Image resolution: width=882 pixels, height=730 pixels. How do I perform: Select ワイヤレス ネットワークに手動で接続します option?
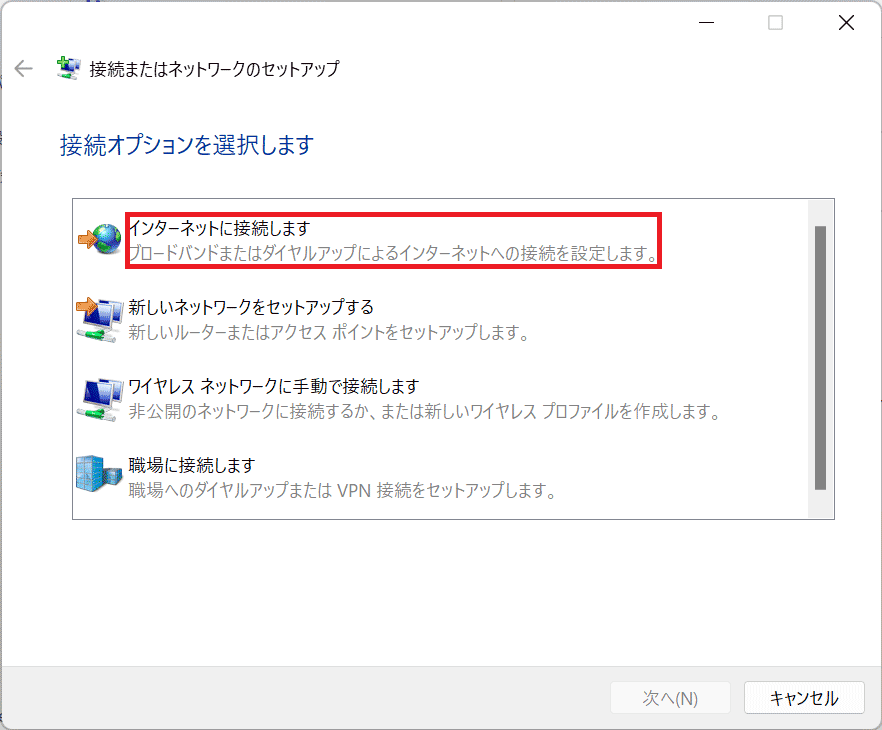(x=273, y=386)
